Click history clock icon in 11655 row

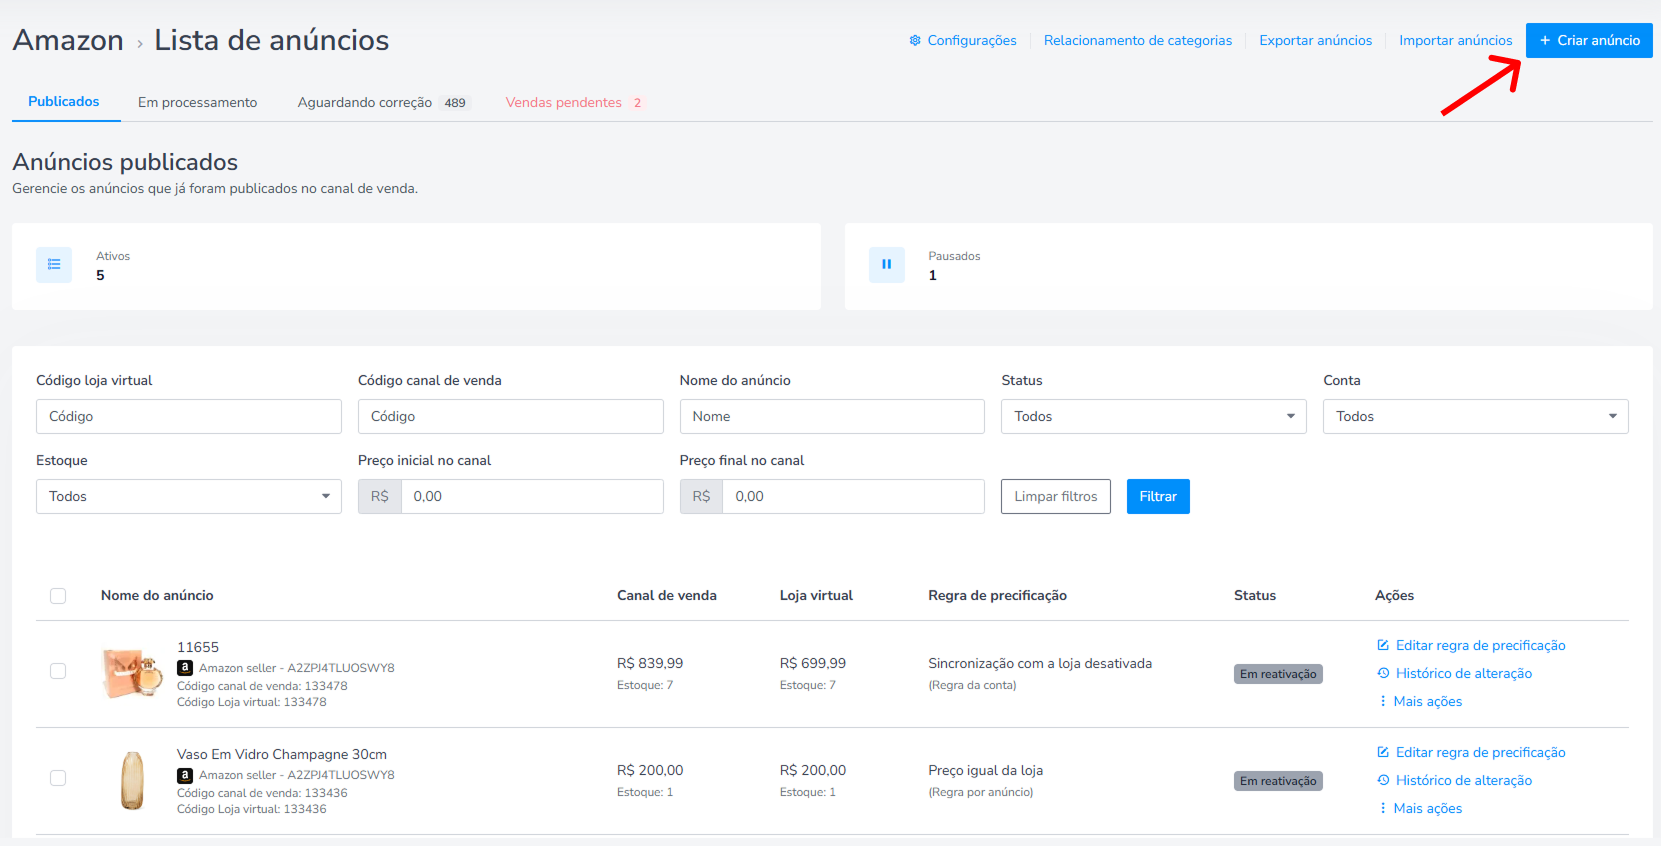(1383, 673)
